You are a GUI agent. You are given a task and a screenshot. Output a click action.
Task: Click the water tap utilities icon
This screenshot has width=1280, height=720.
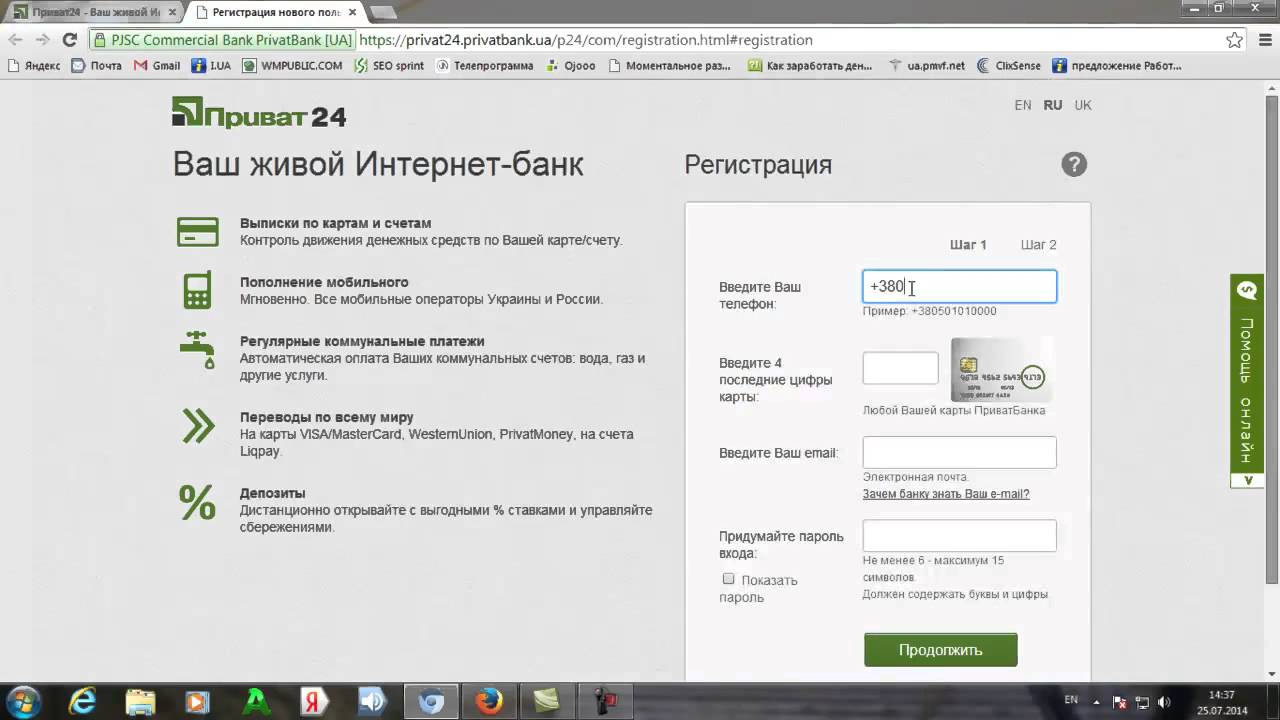[198, 350]
